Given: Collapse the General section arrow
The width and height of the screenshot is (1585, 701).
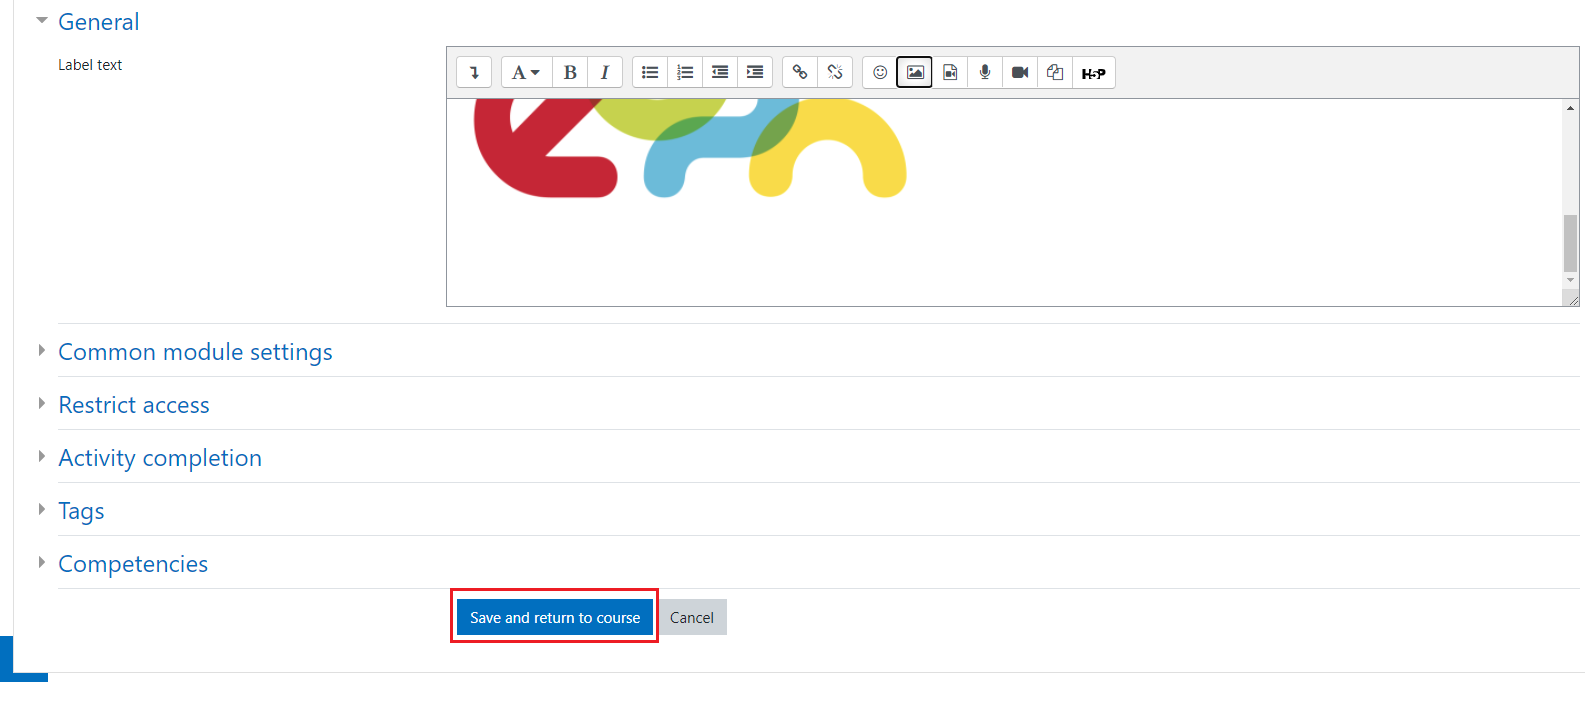Looking at the screenshot, I should click(x=42, y=20).
